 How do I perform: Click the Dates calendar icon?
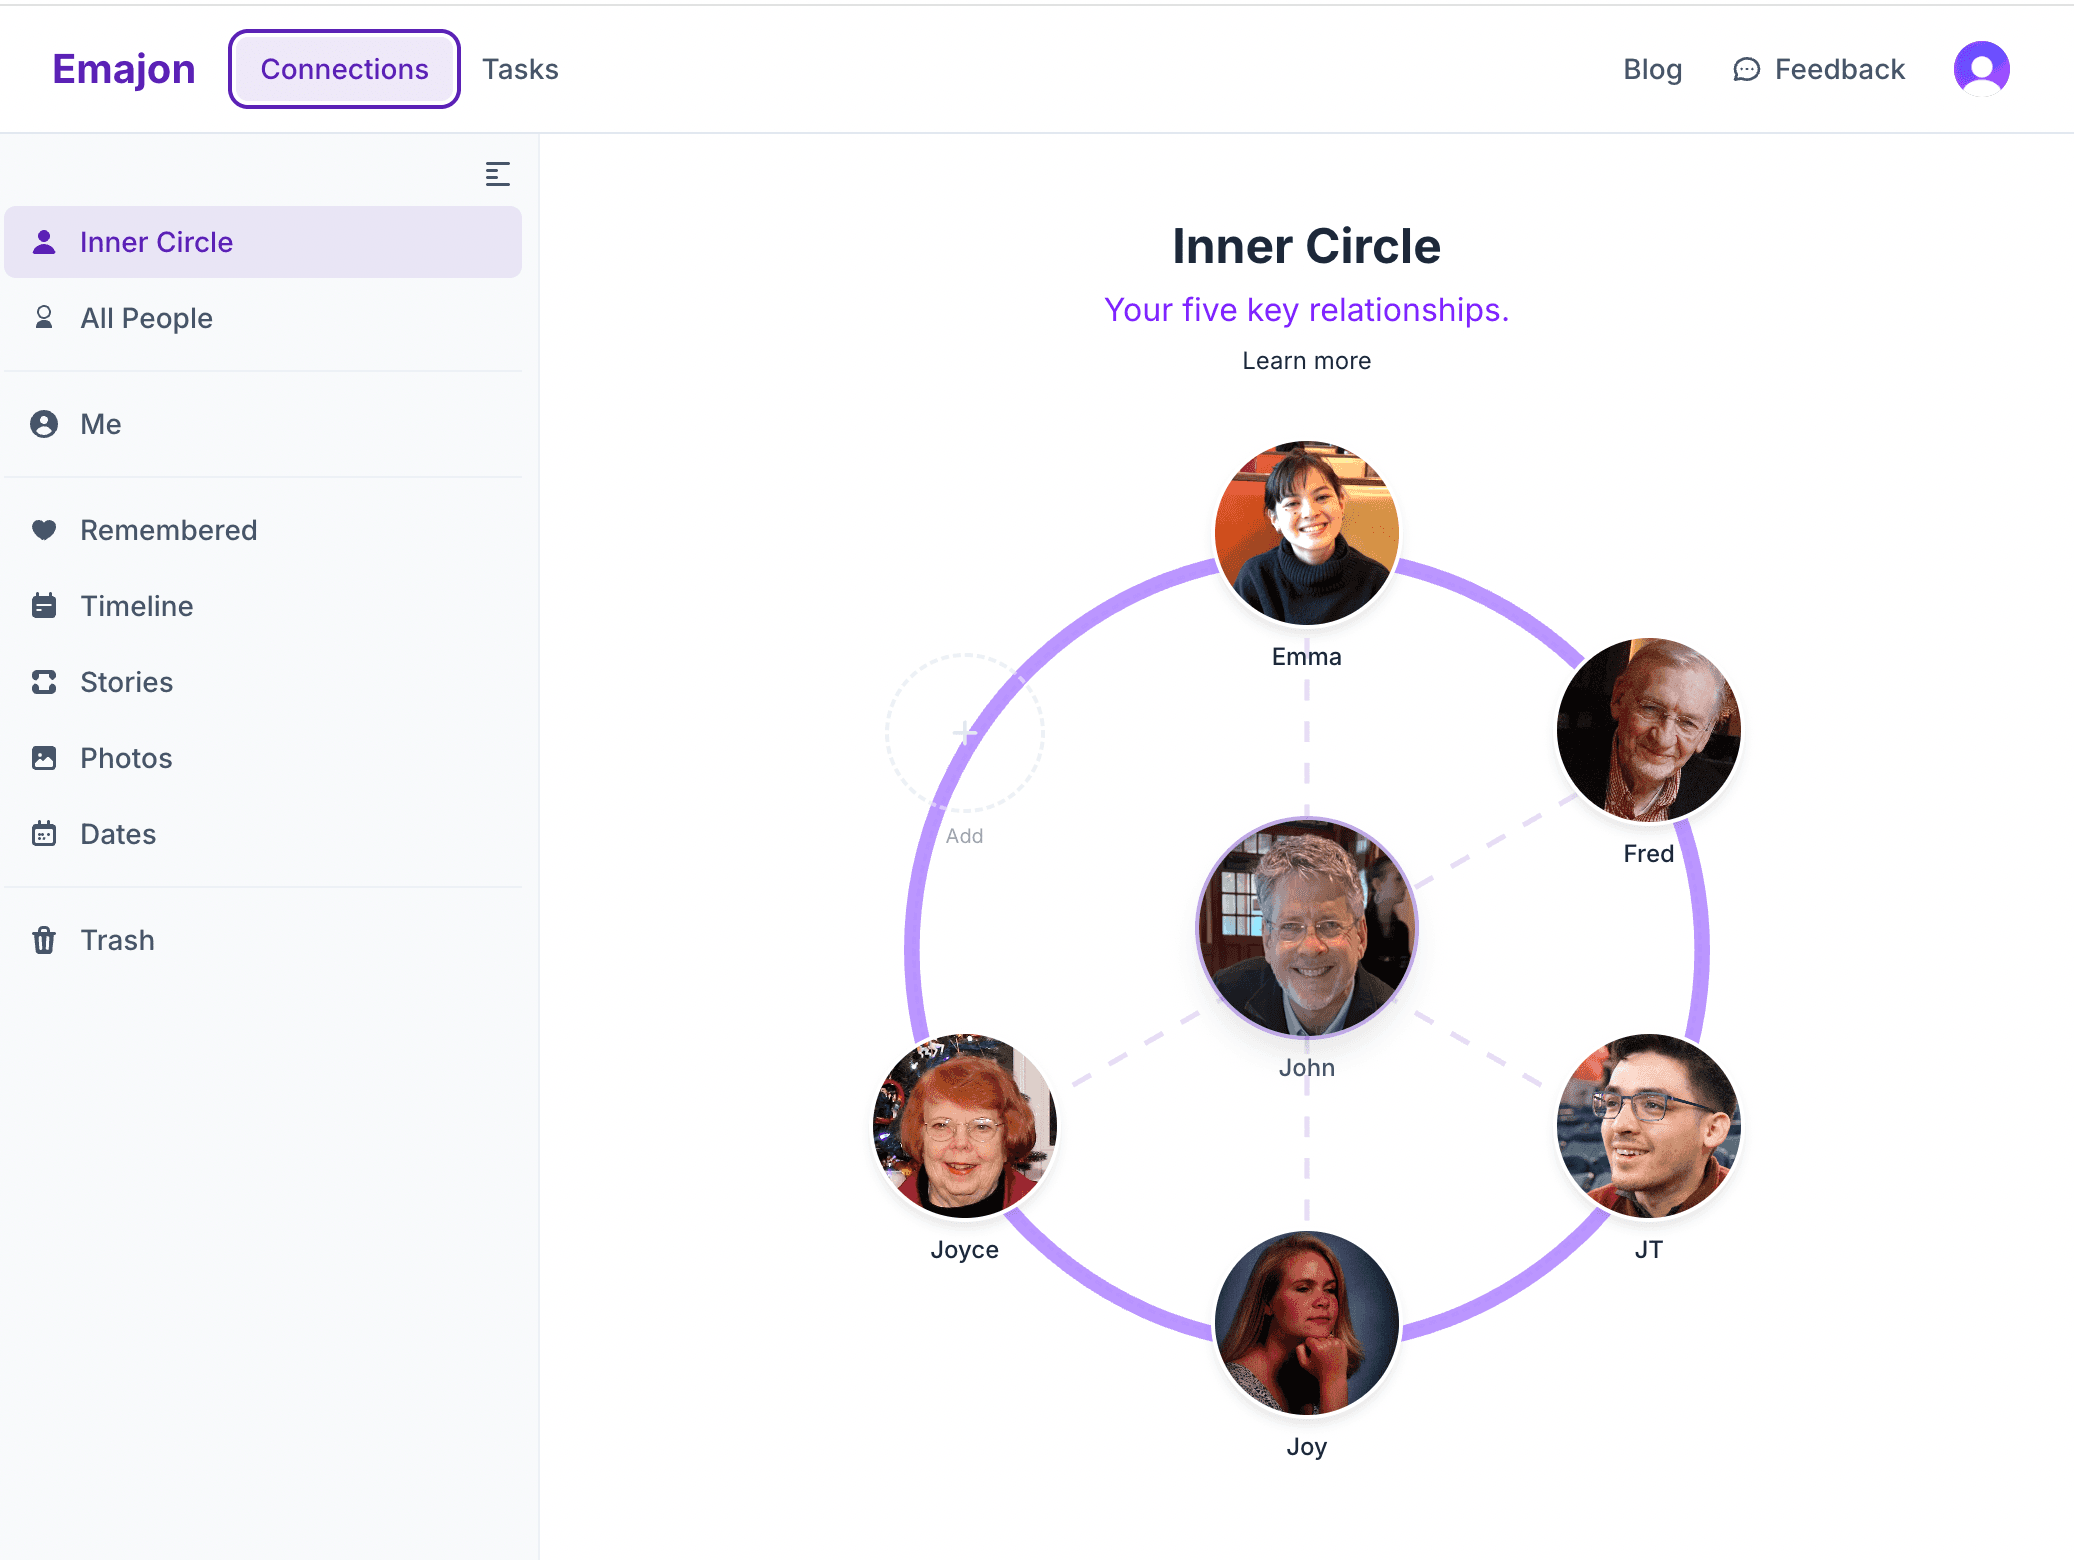44,834
